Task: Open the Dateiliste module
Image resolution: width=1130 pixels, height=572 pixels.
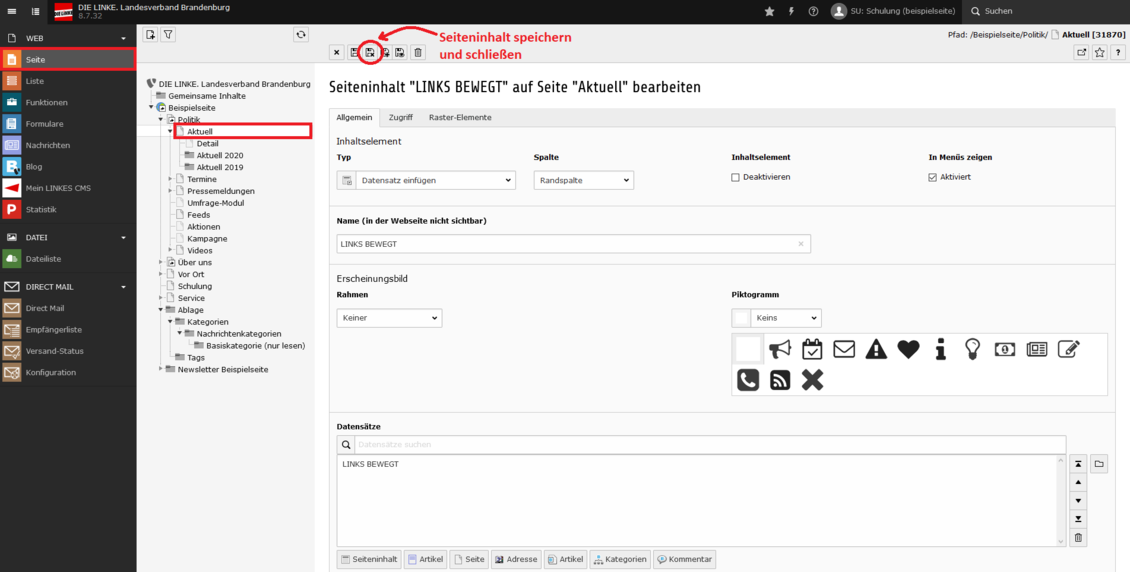Action: click(68, 259)
